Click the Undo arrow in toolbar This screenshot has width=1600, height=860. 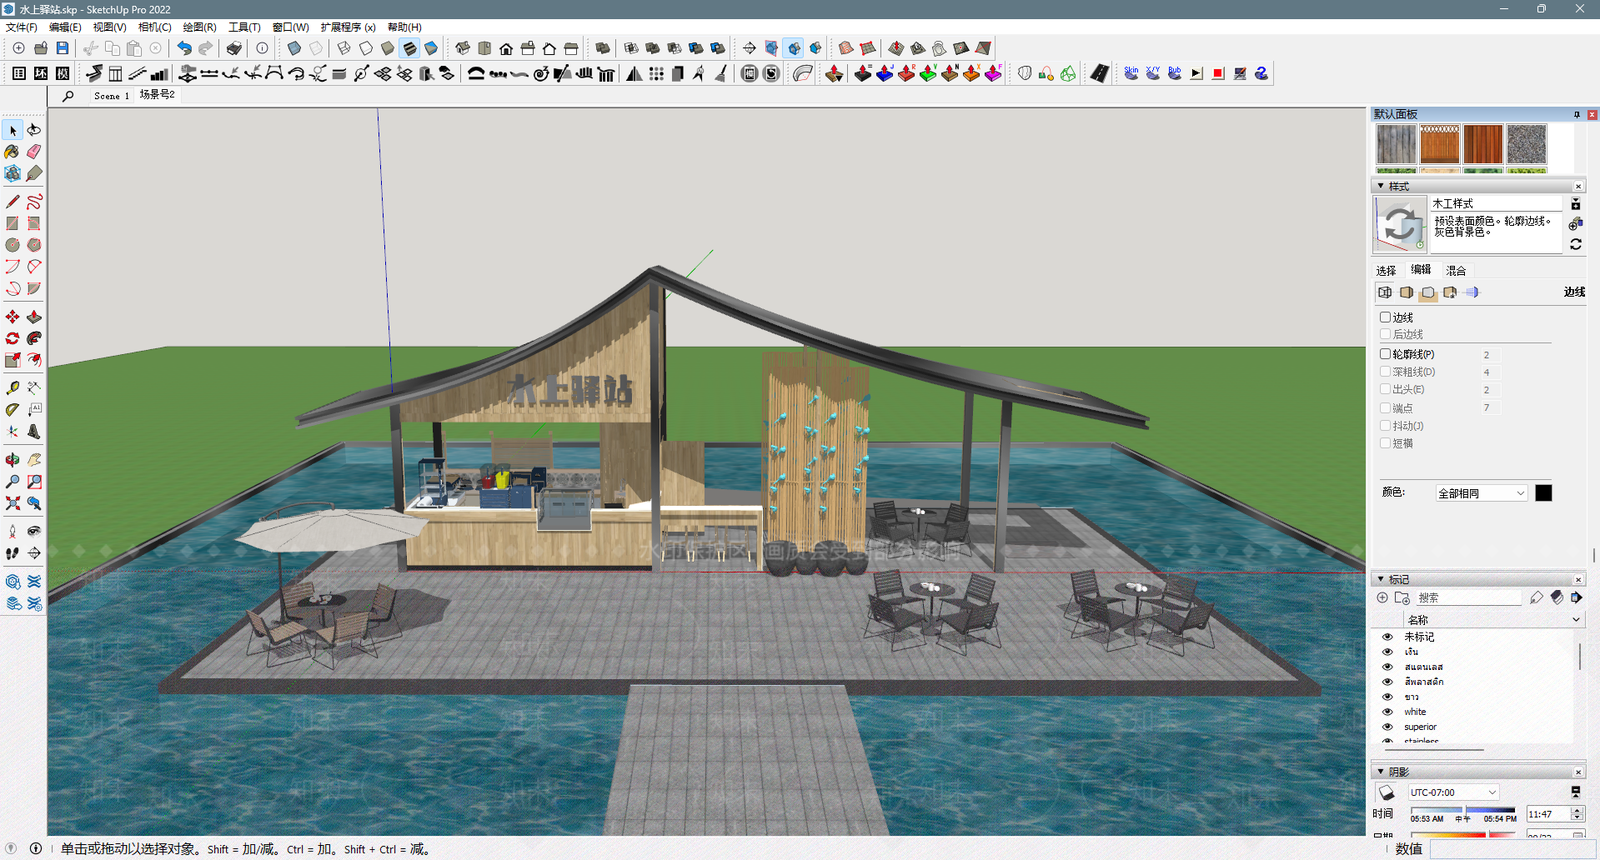pyautogui.click(x=184, y=48)
